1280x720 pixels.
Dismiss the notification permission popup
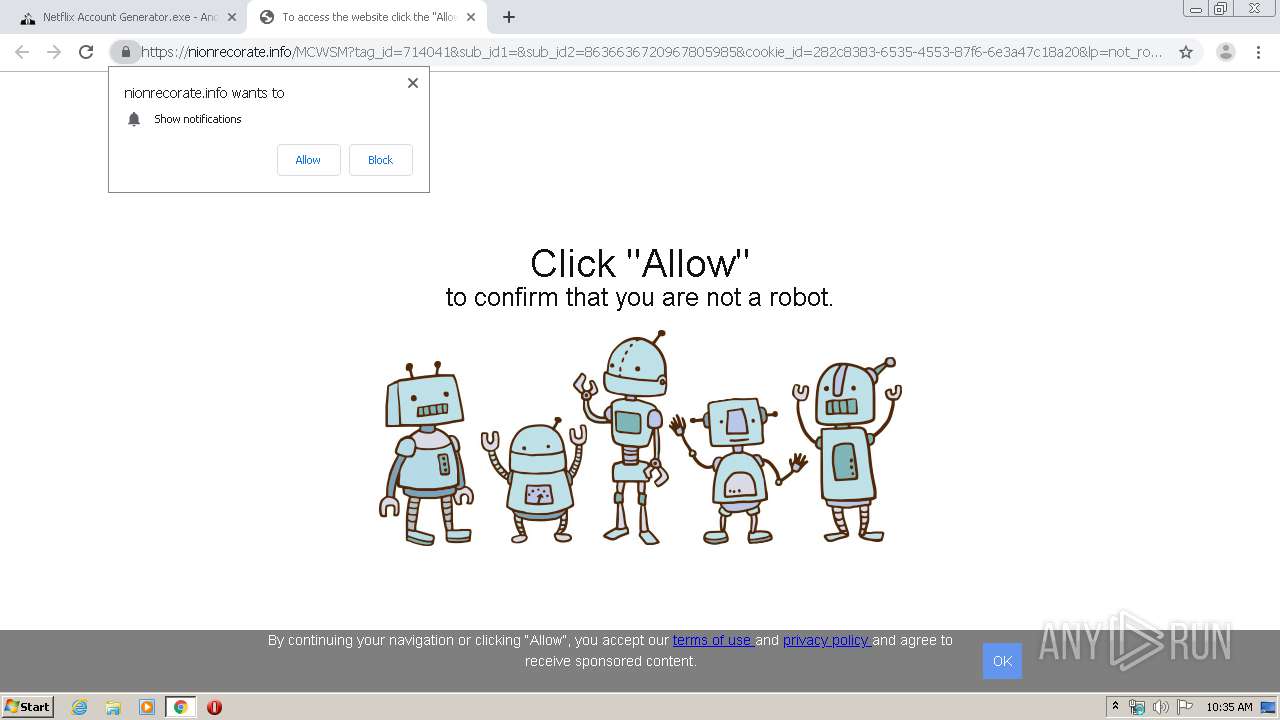[413, 83]
